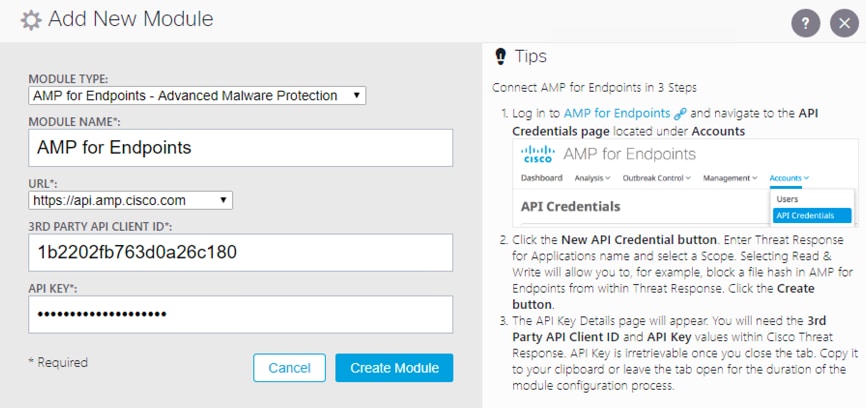866x408 pixels.
Task: Select Users in the Accounts dropdown
Action: tap(788, 199)
